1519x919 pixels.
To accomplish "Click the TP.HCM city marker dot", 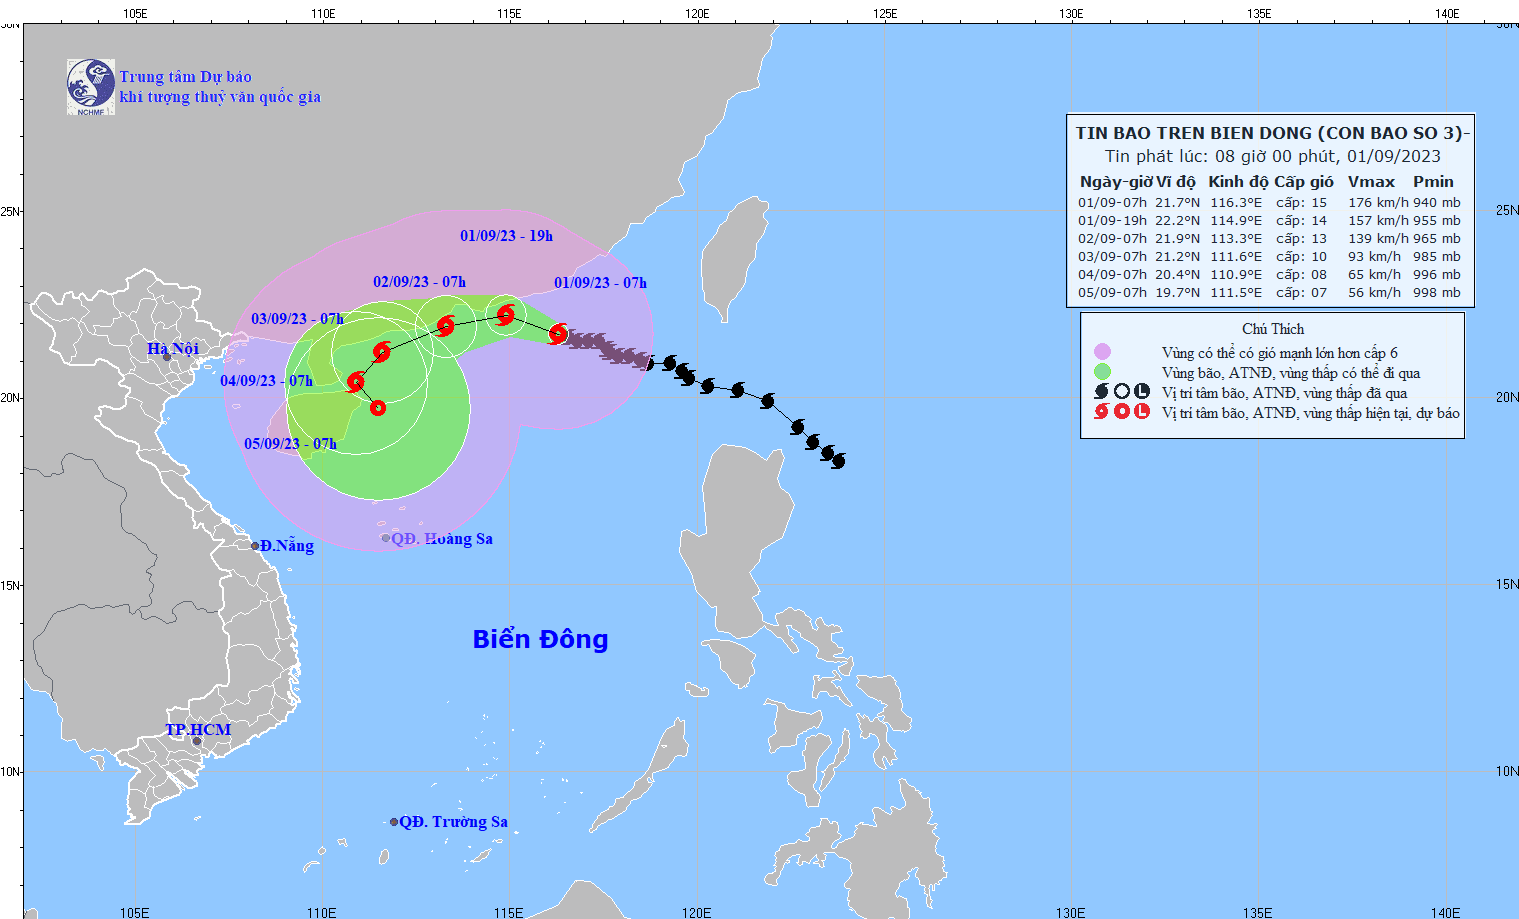I will pos(197,741).
